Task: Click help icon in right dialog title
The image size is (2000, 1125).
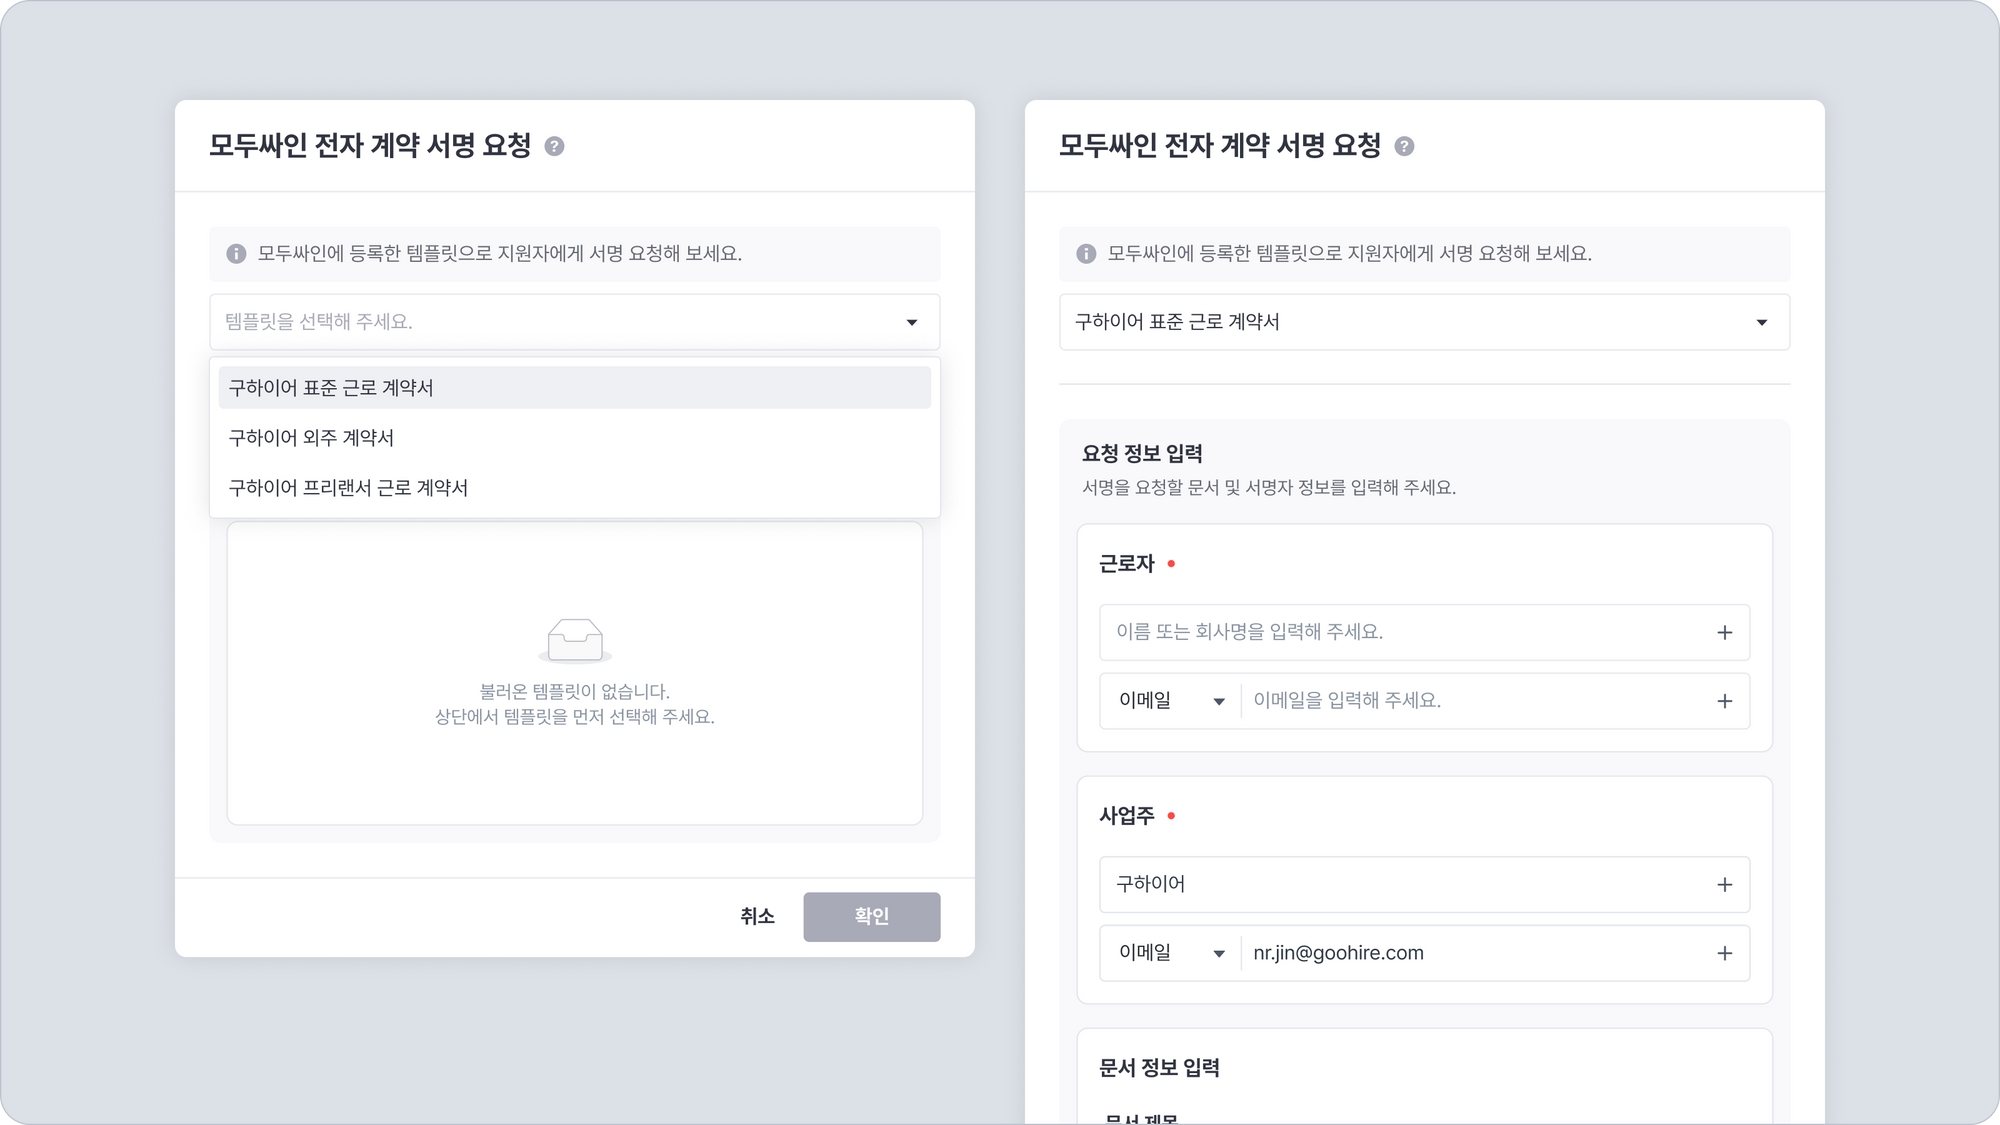Action: [x=1404, y=147]
